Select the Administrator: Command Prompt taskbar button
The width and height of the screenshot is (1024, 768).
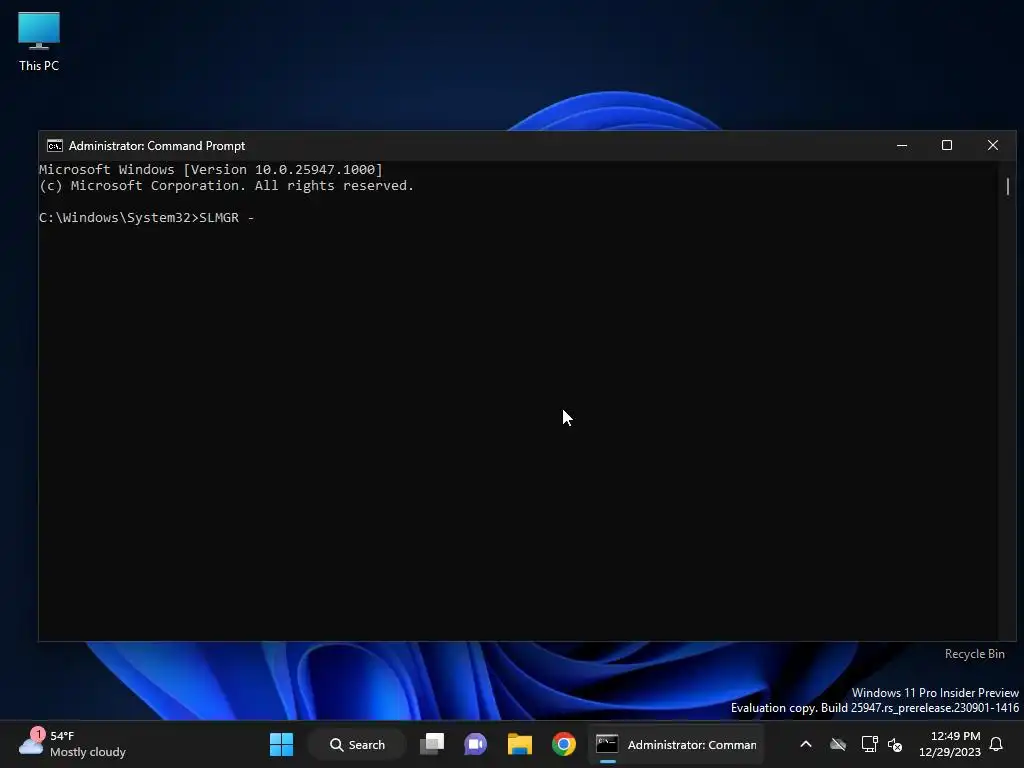coord(676,744)
